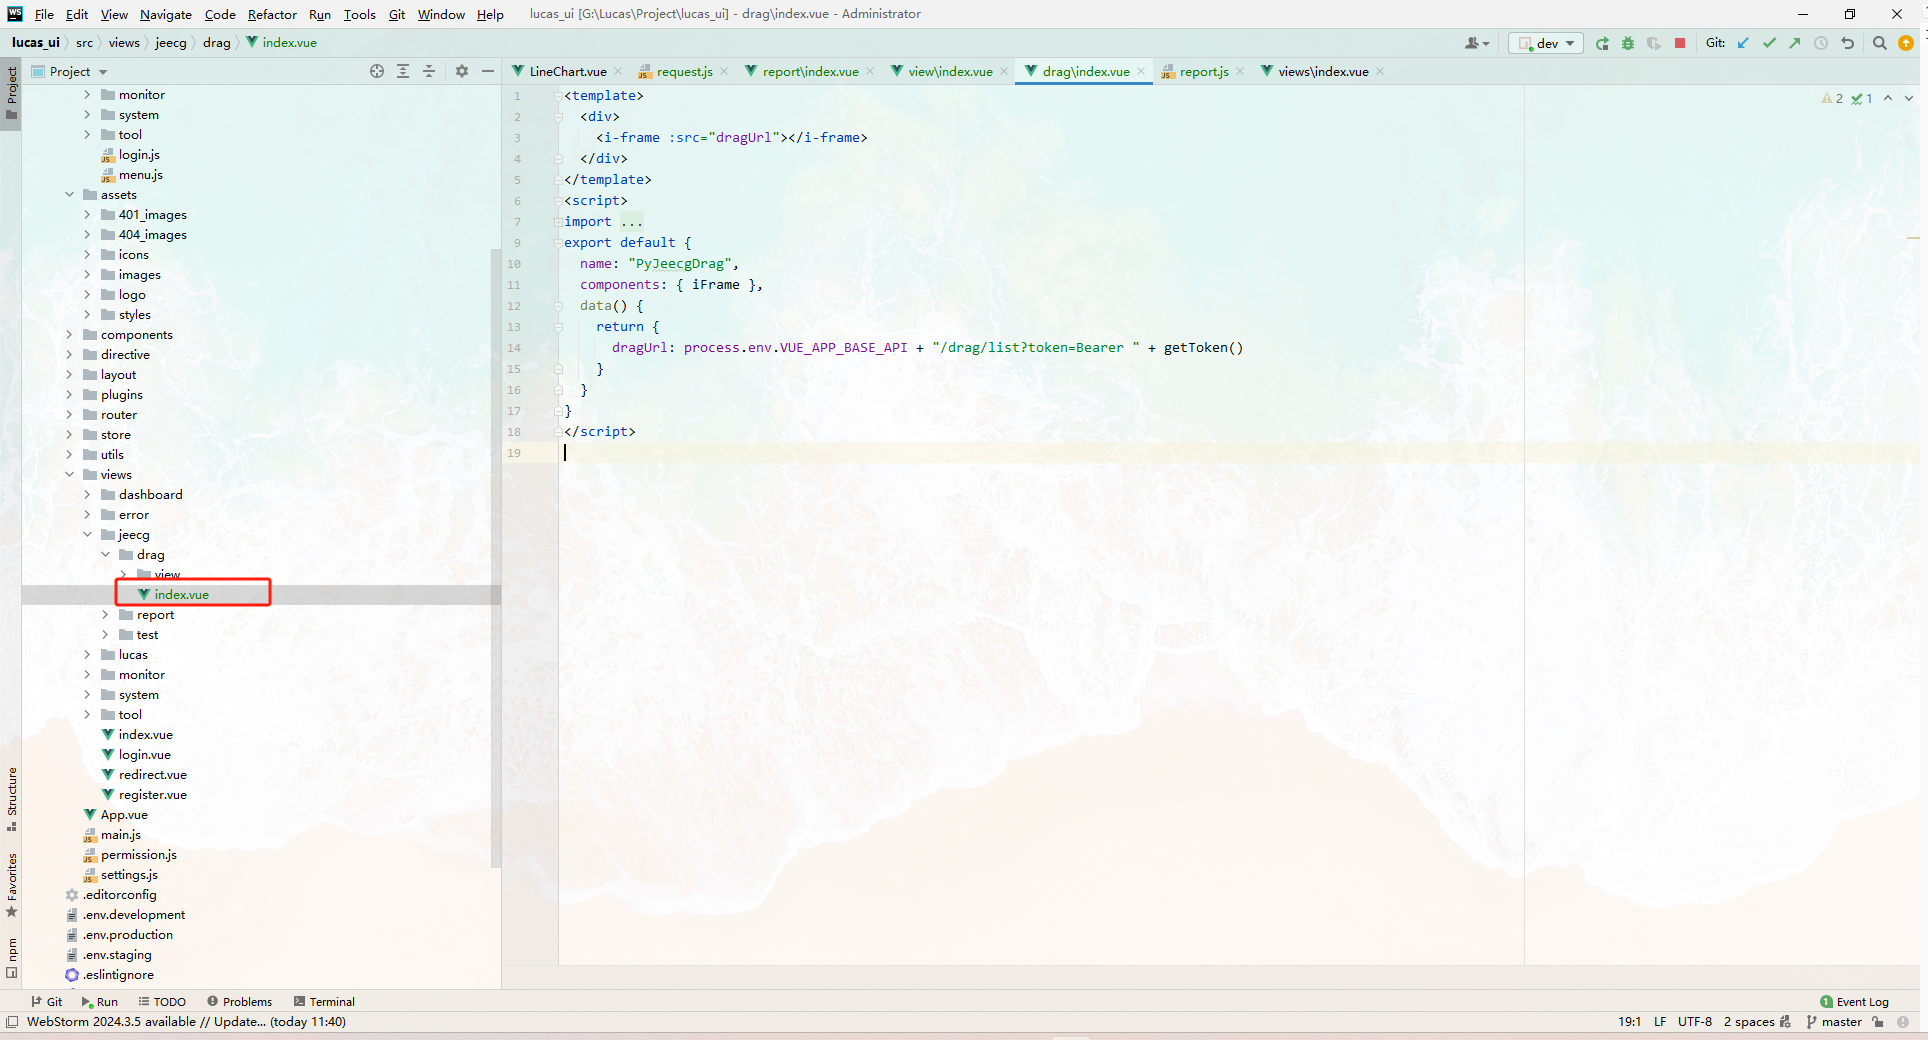Expand the dashboard folder
Image resolution: width=1928 pixels, height=1040 pixels.
pos(87,495)
